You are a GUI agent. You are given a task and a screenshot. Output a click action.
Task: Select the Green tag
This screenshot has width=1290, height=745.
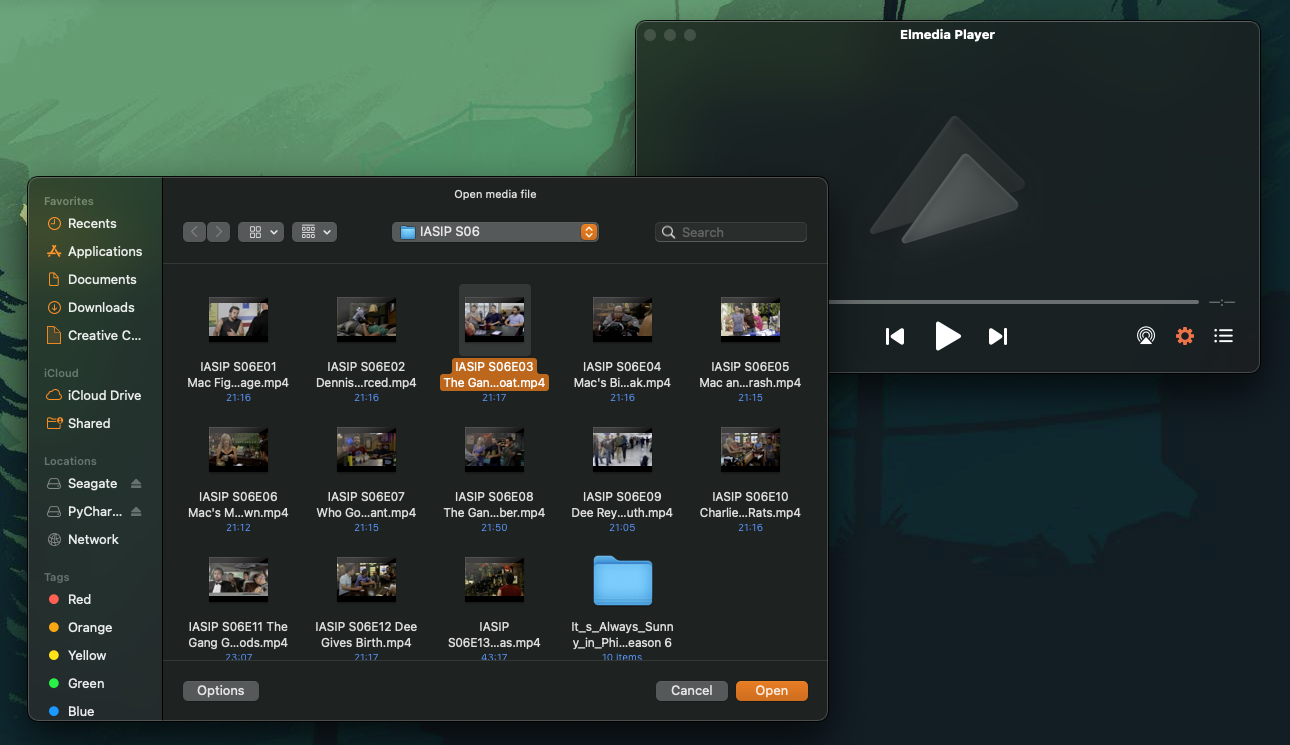[85, 684]
